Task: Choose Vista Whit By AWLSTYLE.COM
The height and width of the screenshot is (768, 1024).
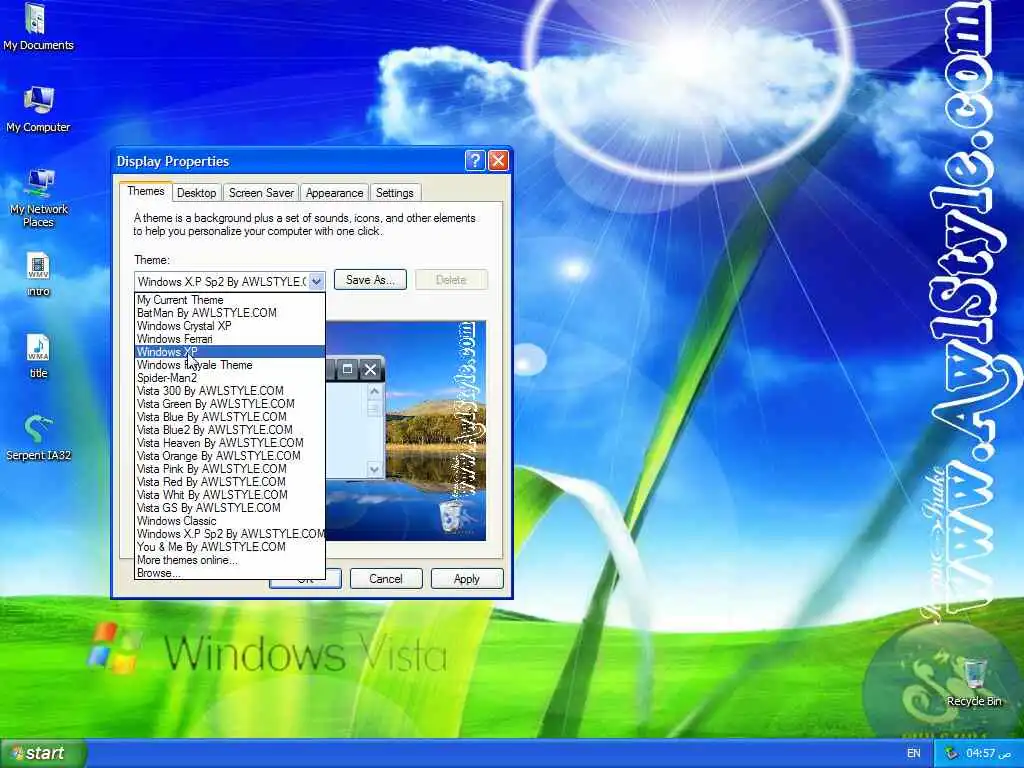Action: (229, 495)
